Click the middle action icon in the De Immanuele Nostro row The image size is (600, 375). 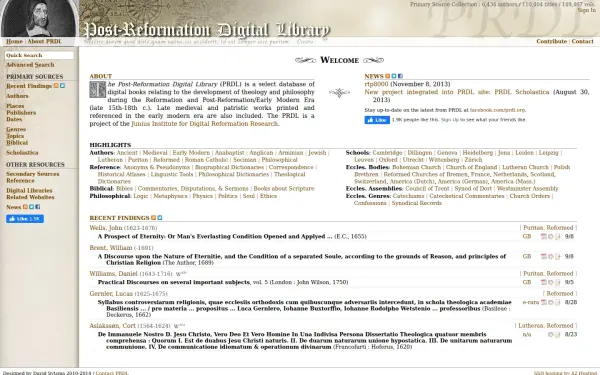coord(551,334)
